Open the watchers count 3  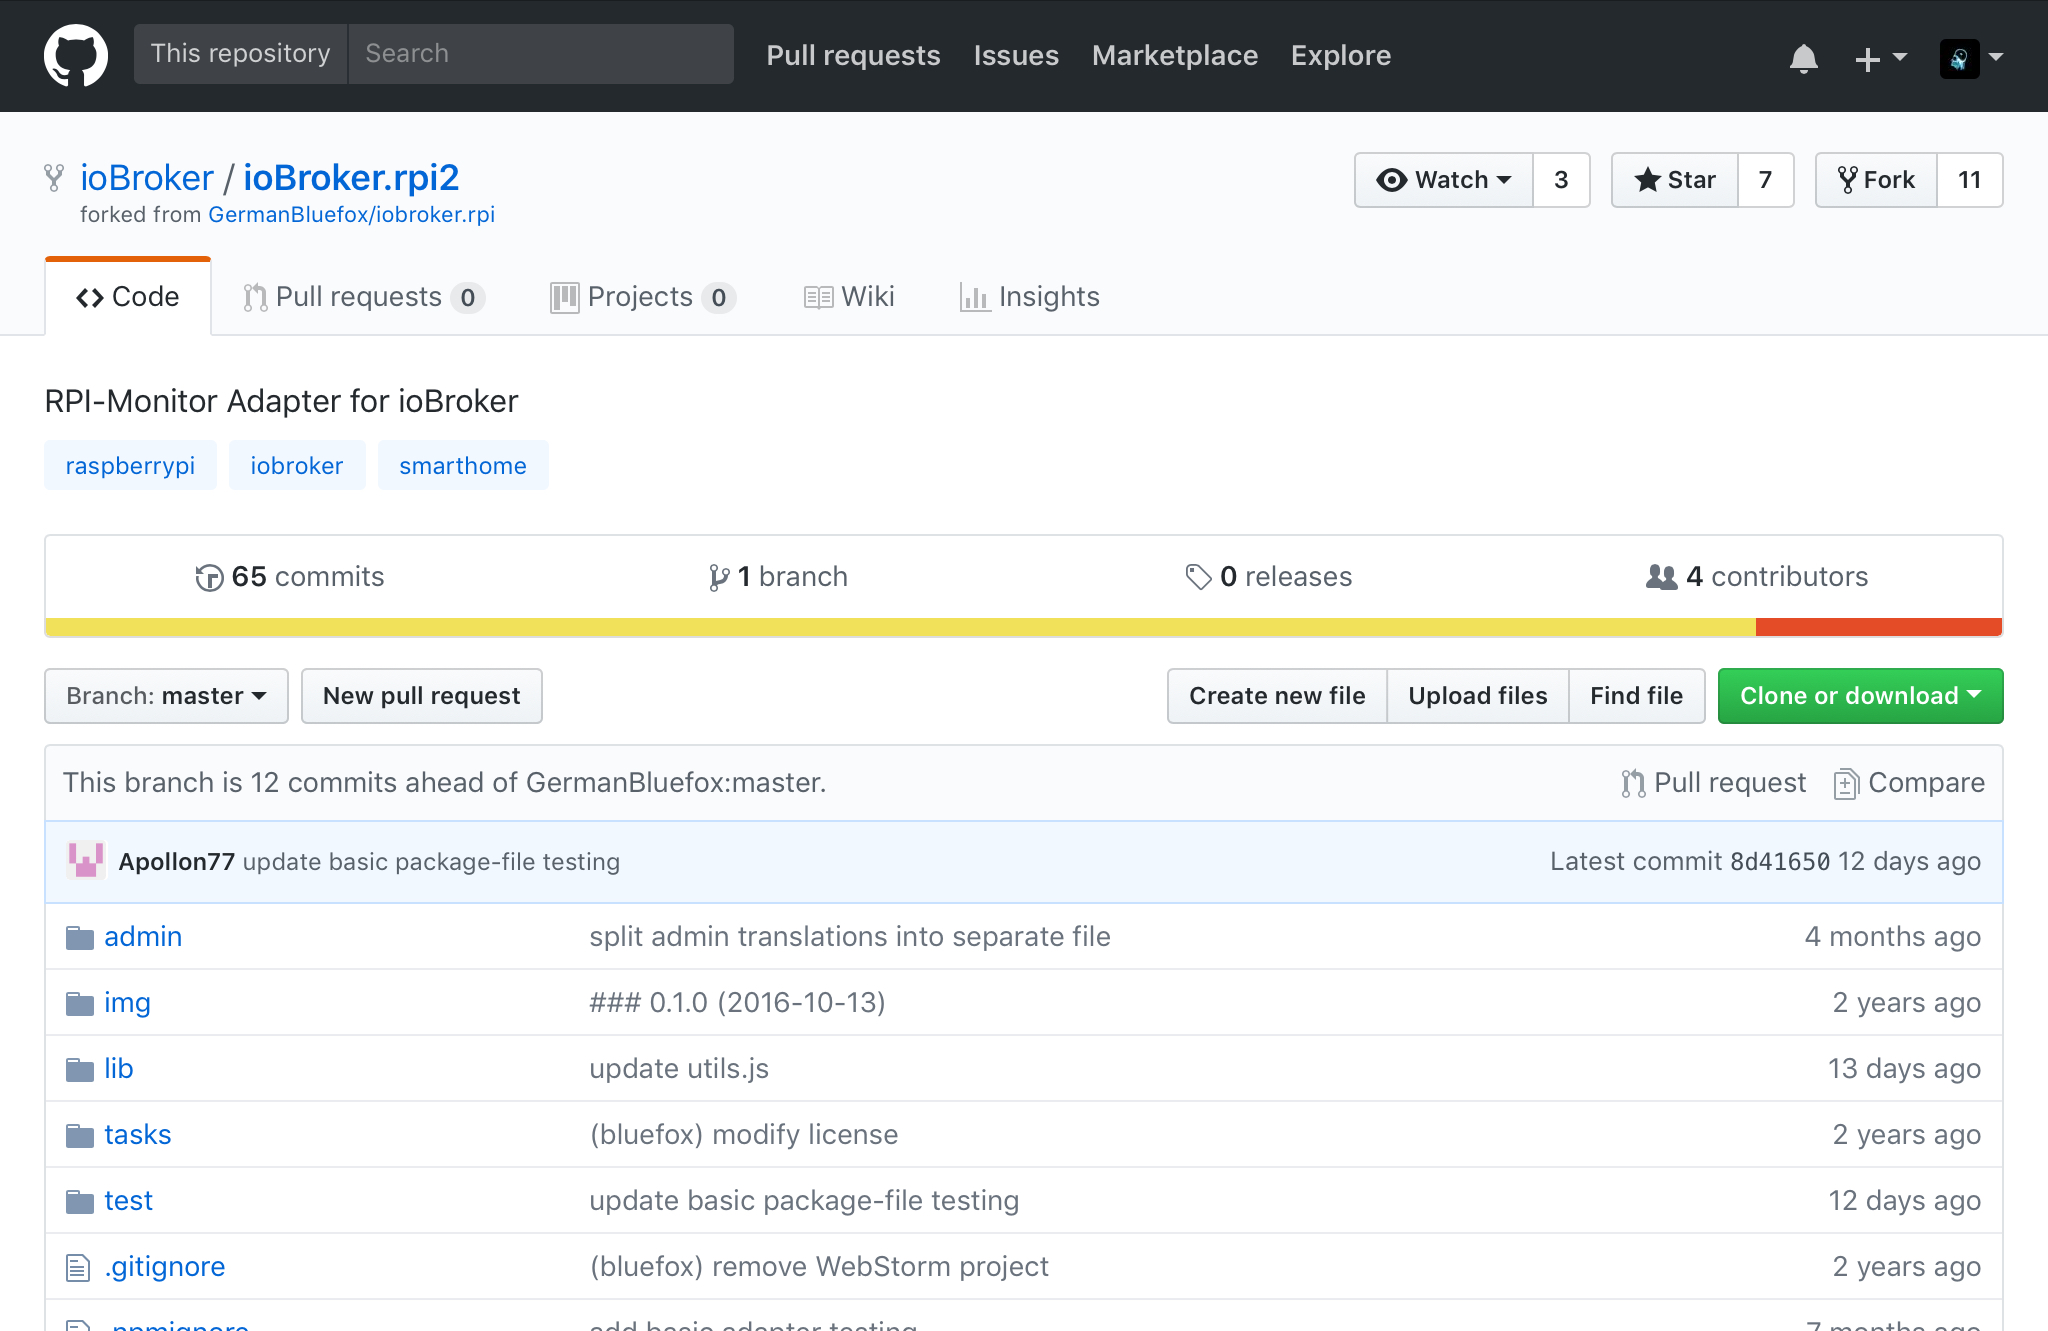[x=1561, y=180]
